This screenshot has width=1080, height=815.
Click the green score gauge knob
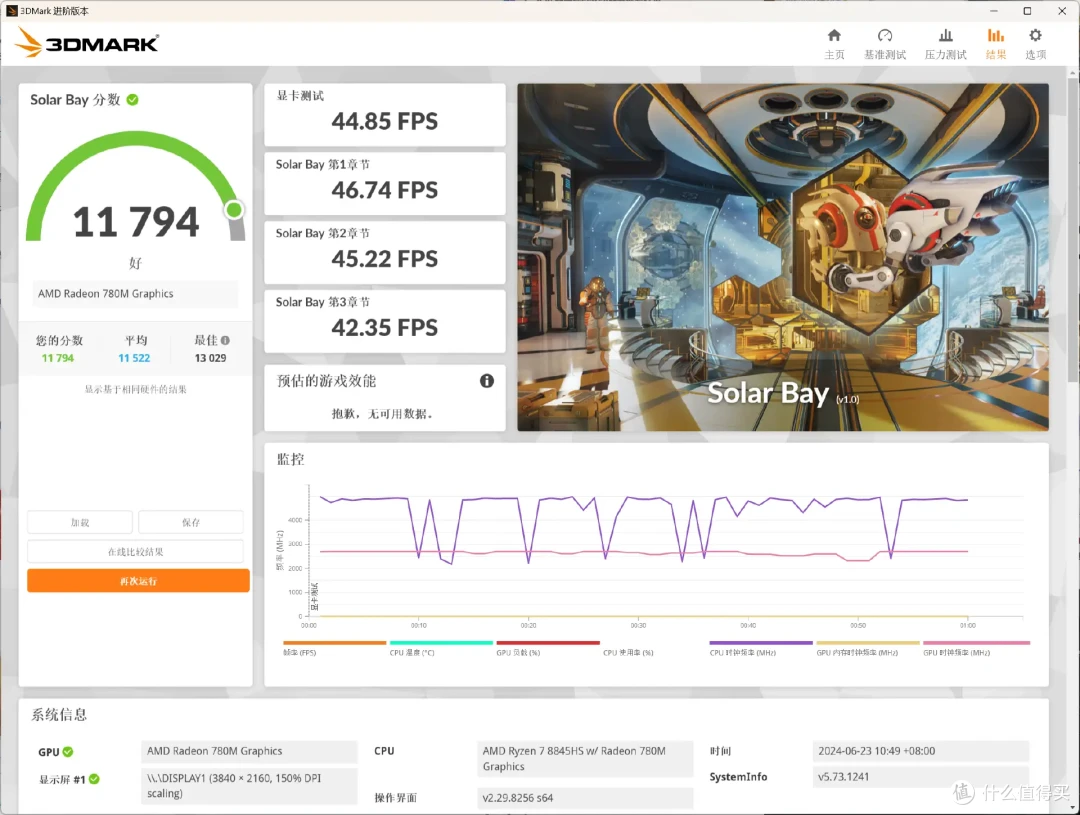pyautogui.click(x=234, y=209)
